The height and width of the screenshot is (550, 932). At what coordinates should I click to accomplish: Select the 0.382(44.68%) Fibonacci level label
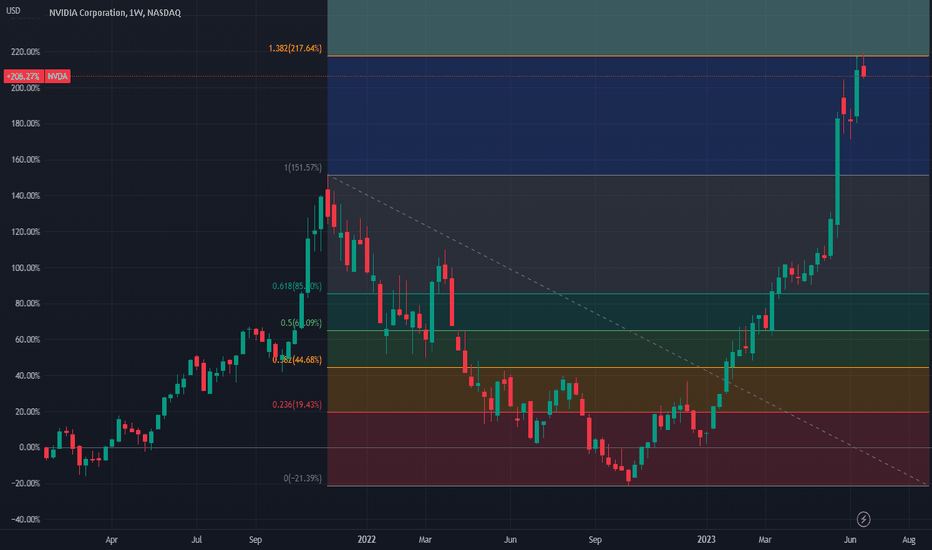297,360
